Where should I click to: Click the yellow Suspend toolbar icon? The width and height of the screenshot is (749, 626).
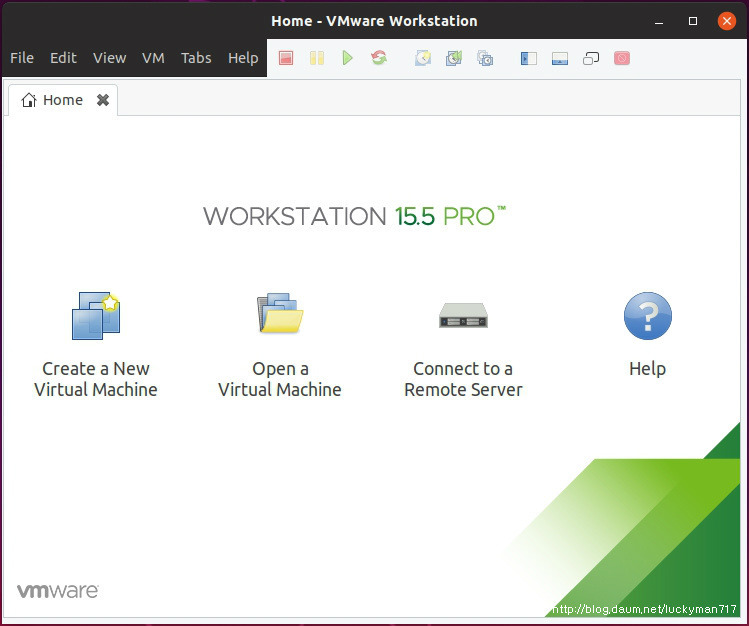coord(317,58)
